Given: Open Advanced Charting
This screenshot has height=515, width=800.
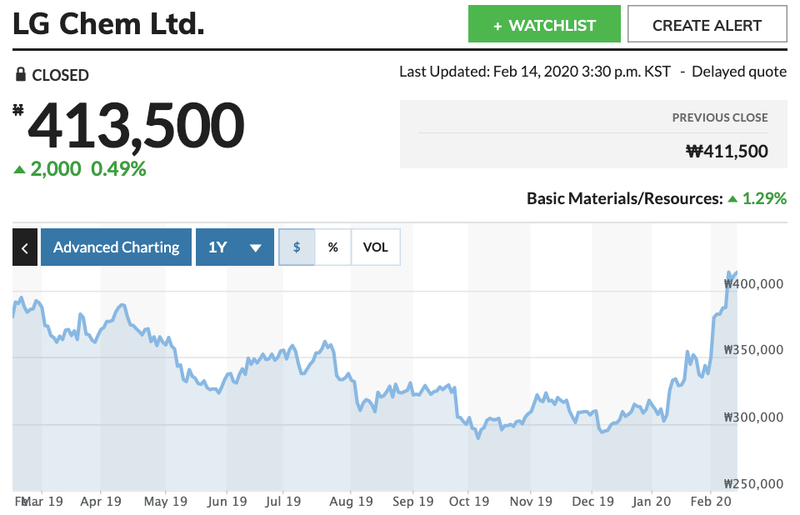Looking at the screenshot, I should tap(116, 247).
